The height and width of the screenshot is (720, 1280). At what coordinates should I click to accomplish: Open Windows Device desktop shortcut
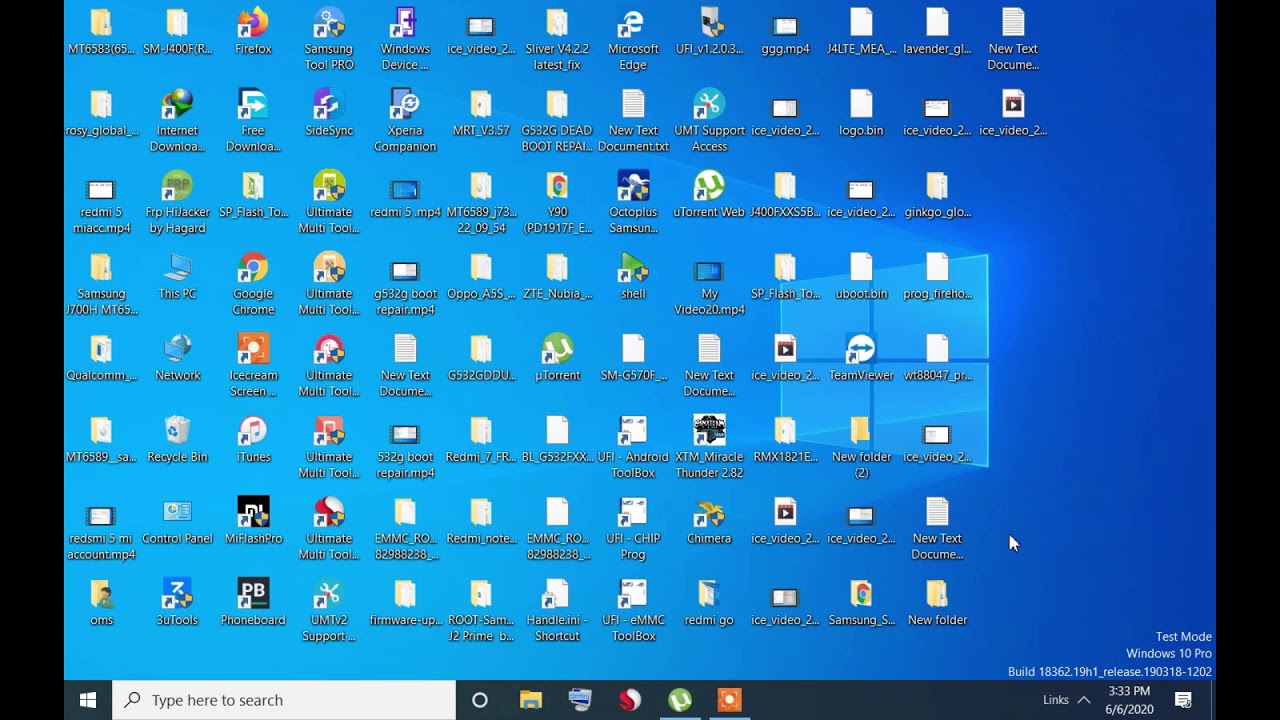click(405, 40)
